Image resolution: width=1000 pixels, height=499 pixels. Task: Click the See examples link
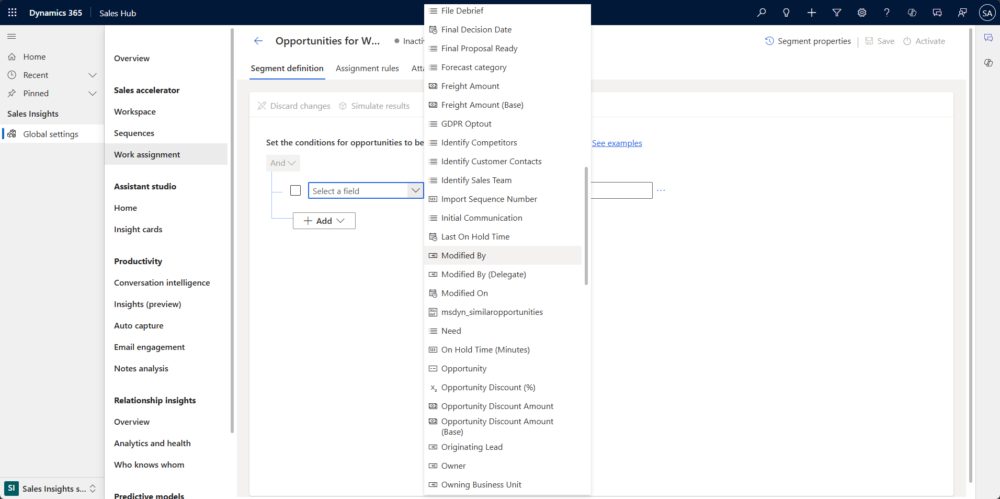click(616, 143)
